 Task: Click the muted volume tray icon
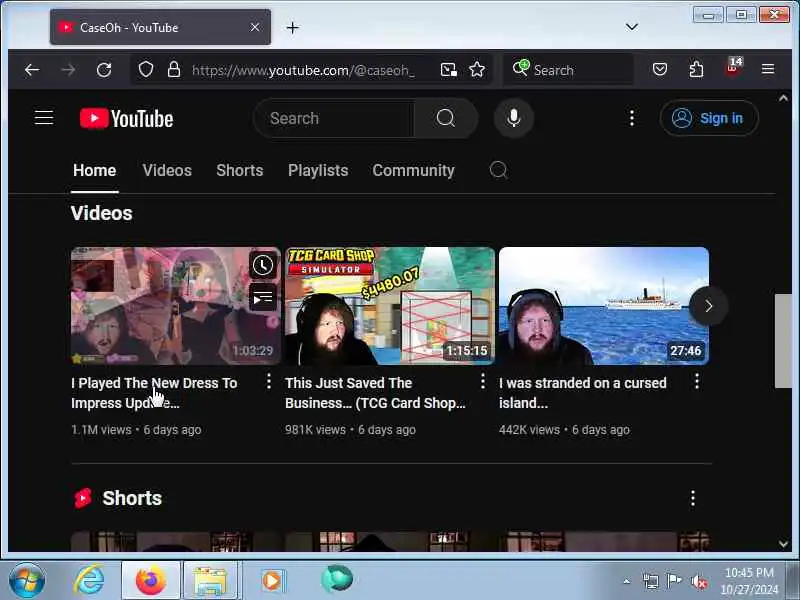point(698,581)
